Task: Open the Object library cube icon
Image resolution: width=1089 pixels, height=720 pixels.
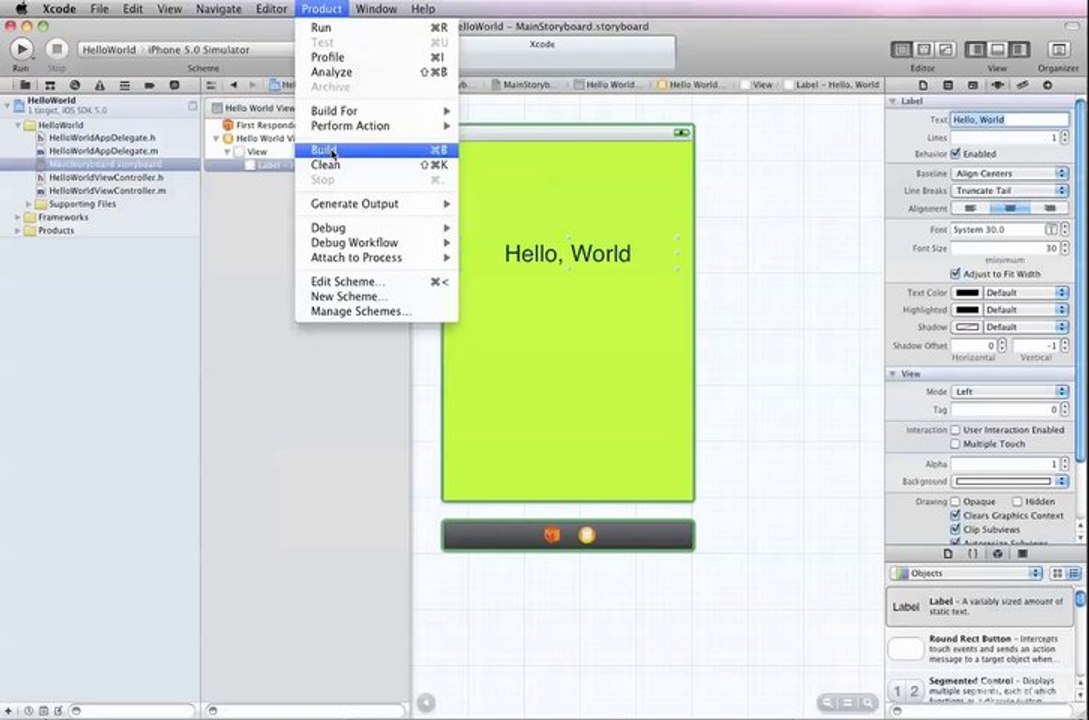Action: click(x=997, y=553)
